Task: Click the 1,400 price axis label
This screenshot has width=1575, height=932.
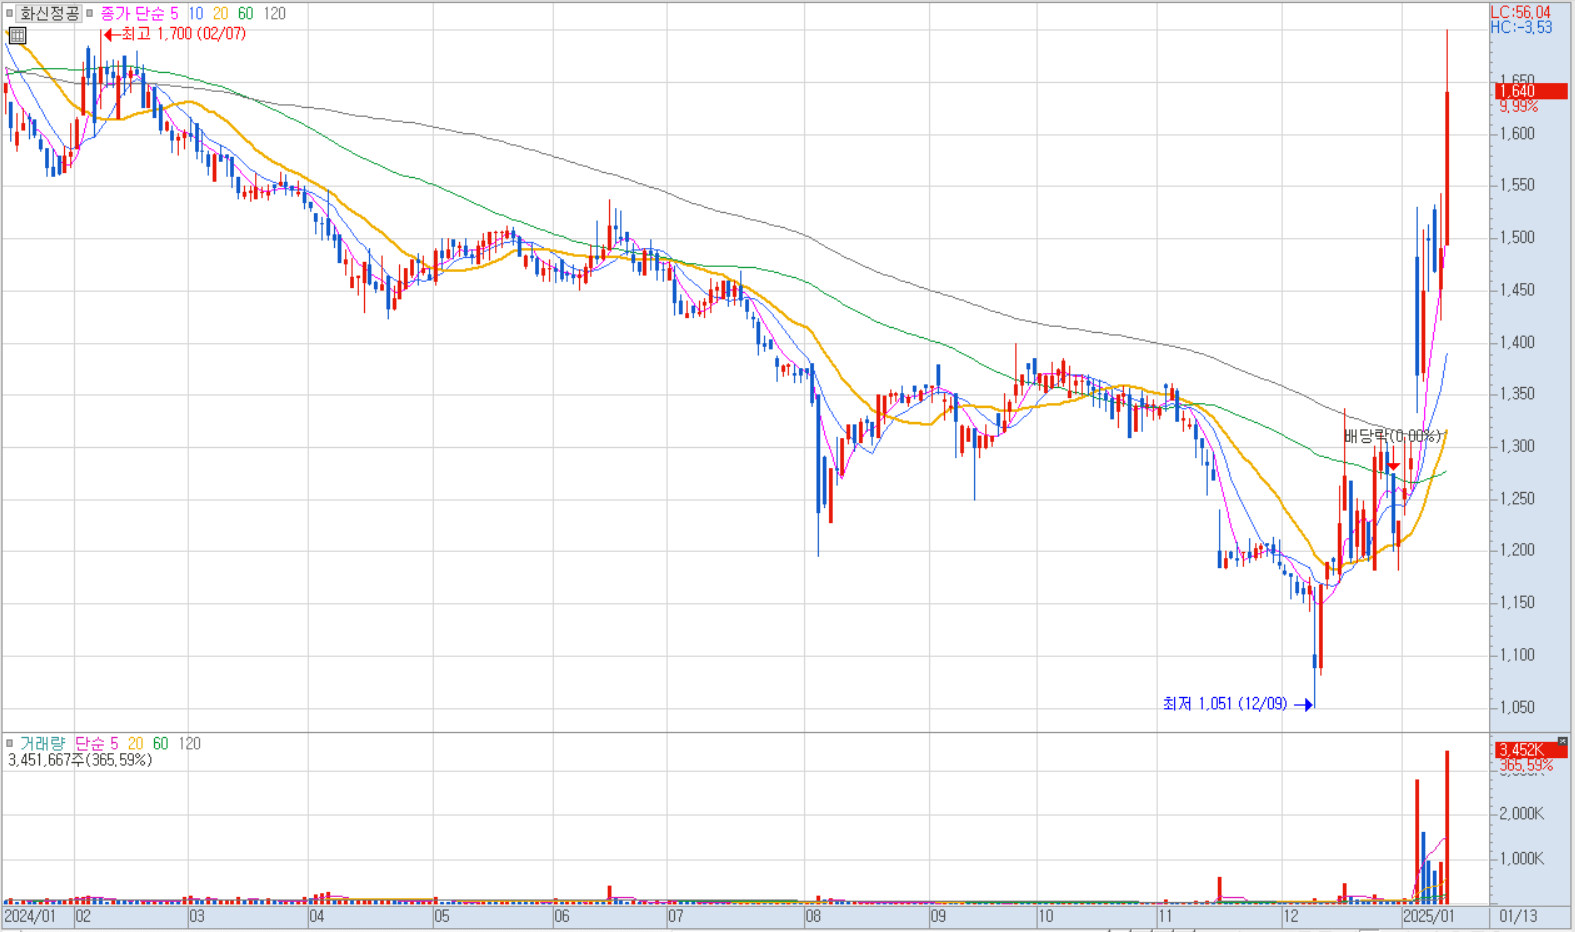Action: point(1516,342)
